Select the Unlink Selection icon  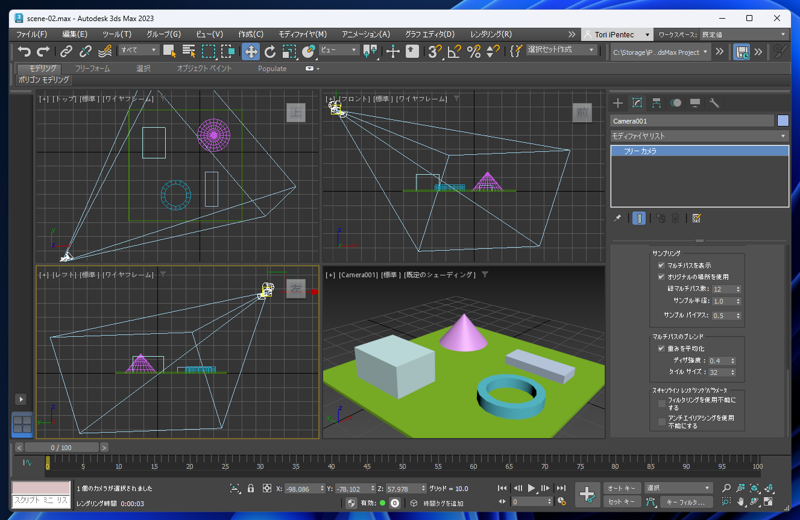point(85,52)
